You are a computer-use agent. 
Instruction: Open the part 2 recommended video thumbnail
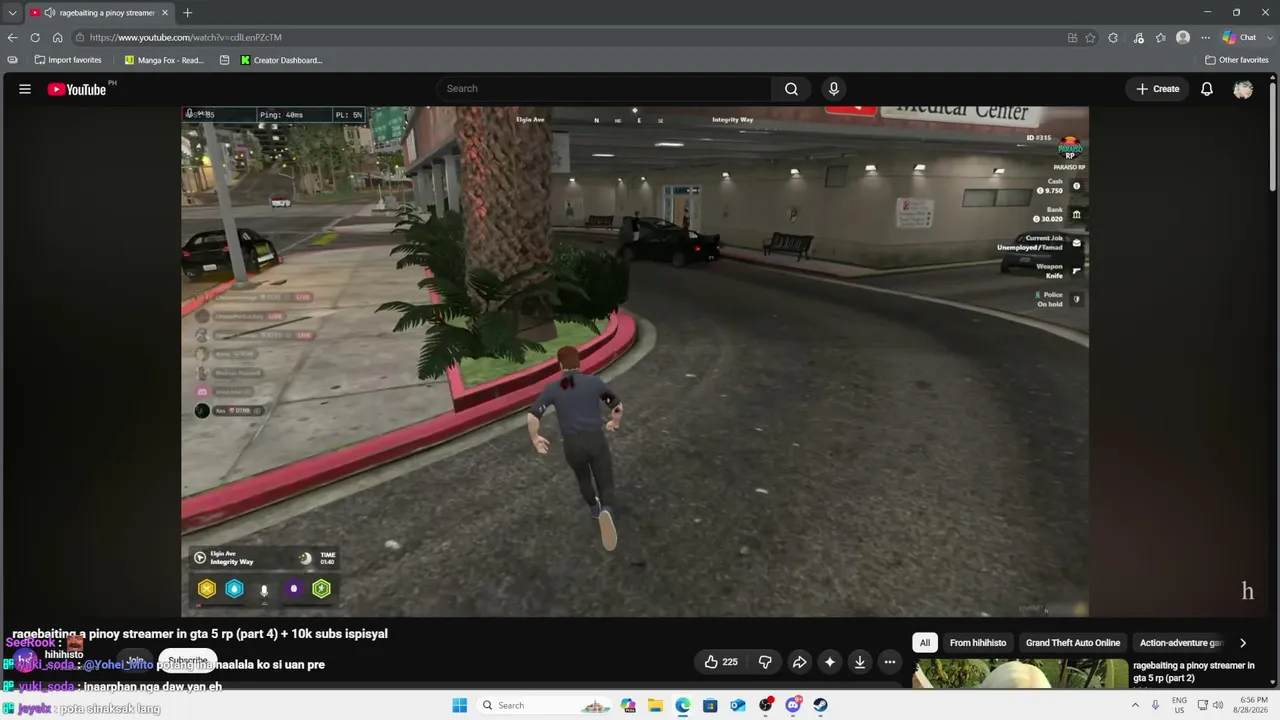click(x=1018, y=674)
